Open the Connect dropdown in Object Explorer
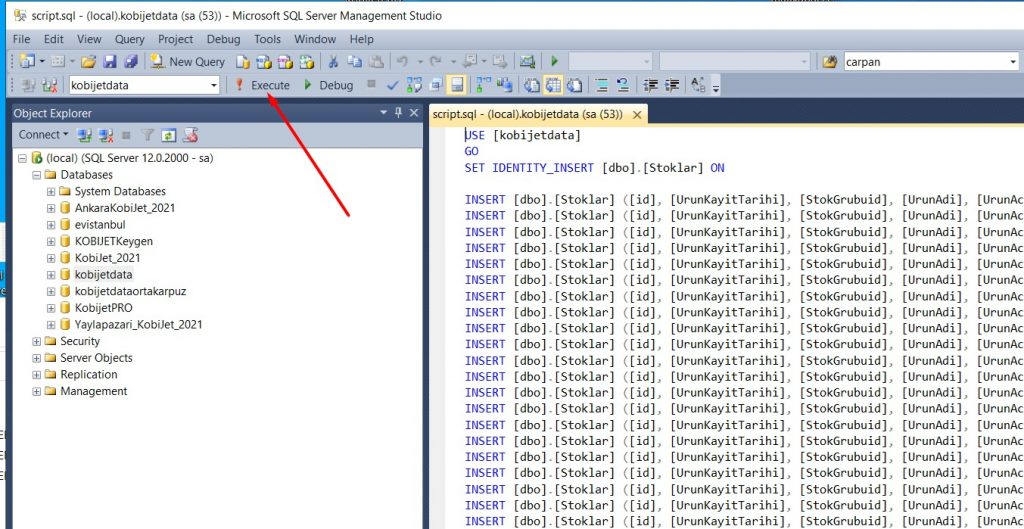The height and width of the screenshot is (529, 1024). click(43, 135)
